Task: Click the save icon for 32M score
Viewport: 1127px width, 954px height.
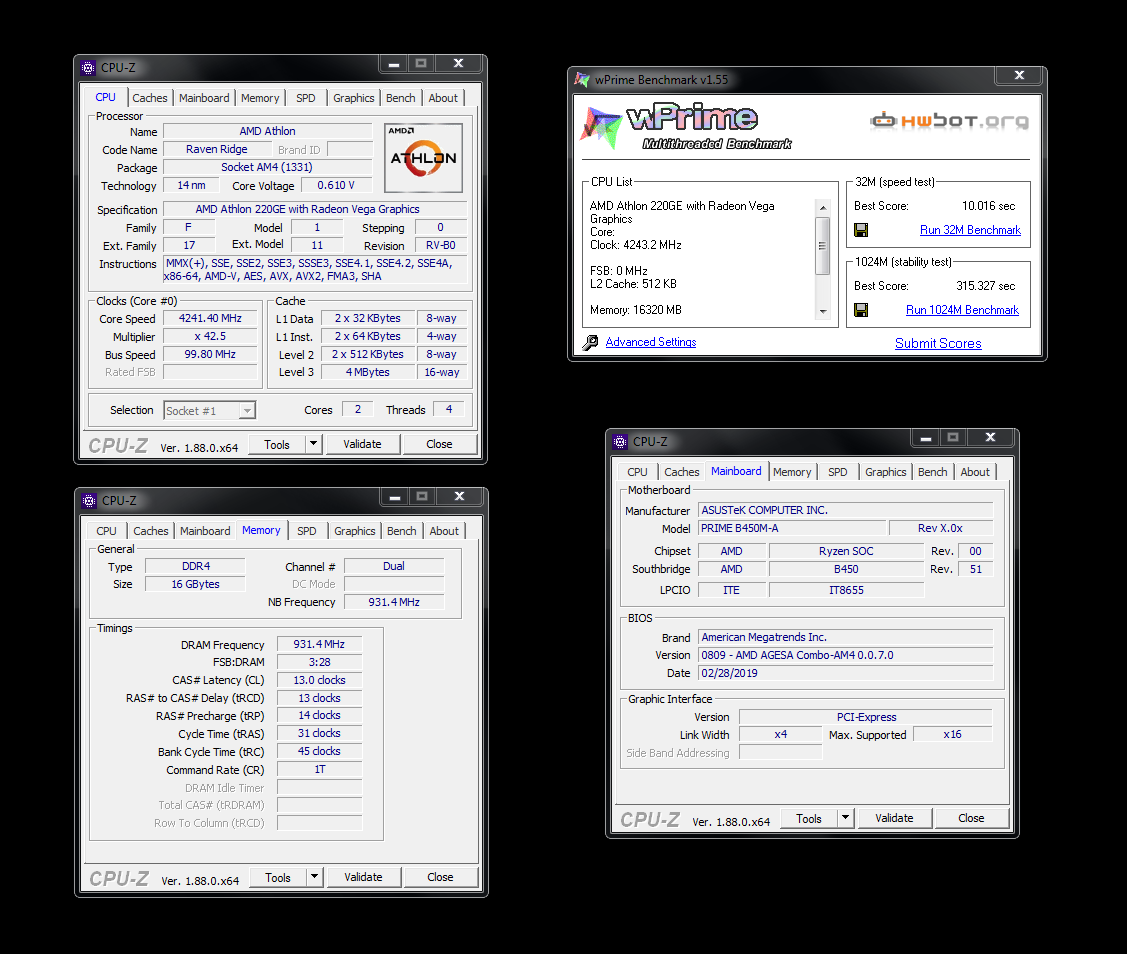Action: click(860, 230)
